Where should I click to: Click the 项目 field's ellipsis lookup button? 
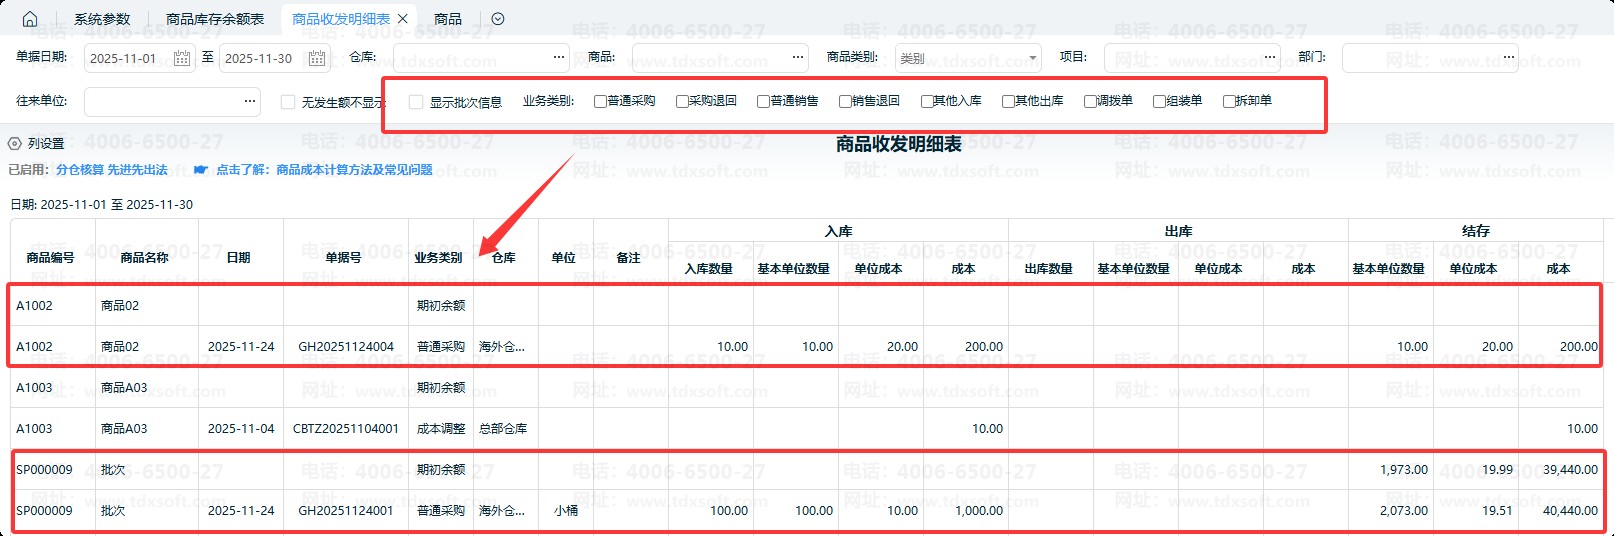point(1270,57)
